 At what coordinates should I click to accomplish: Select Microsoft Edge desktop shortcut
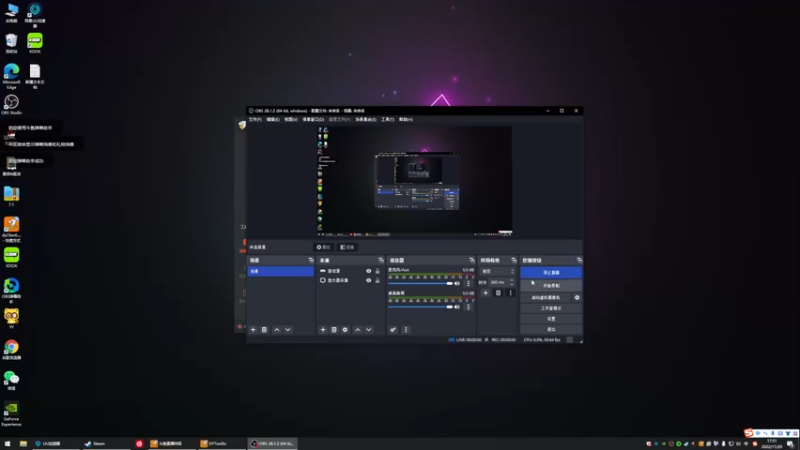pyautogui.click(x=11, y=76)
